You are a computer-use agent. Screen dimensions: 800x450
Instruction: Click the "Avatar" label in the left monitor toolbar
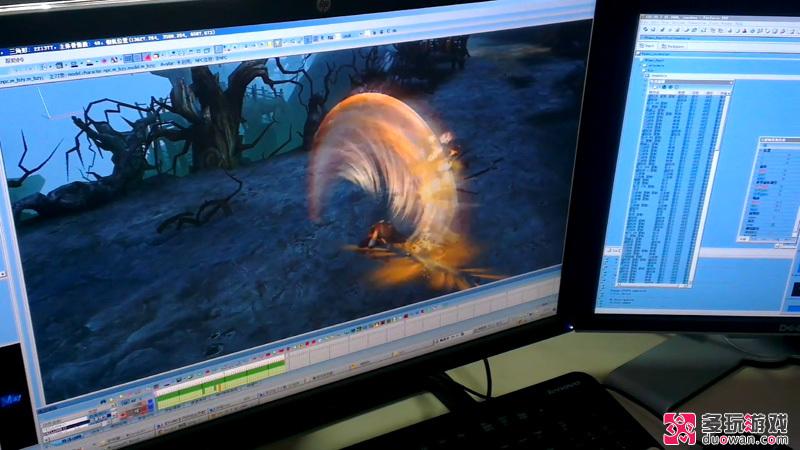pyautogui.click(x=167, y=65)
